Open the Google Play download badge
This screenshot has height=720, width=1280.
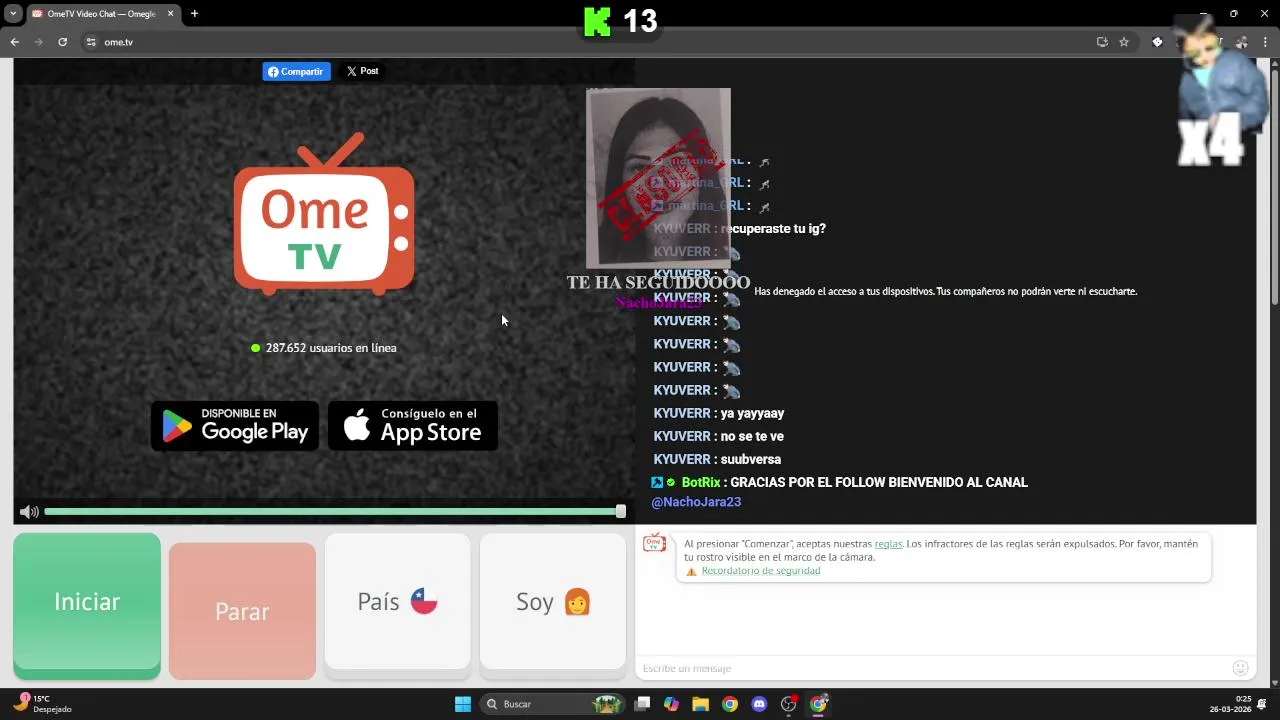click(235, 425)
